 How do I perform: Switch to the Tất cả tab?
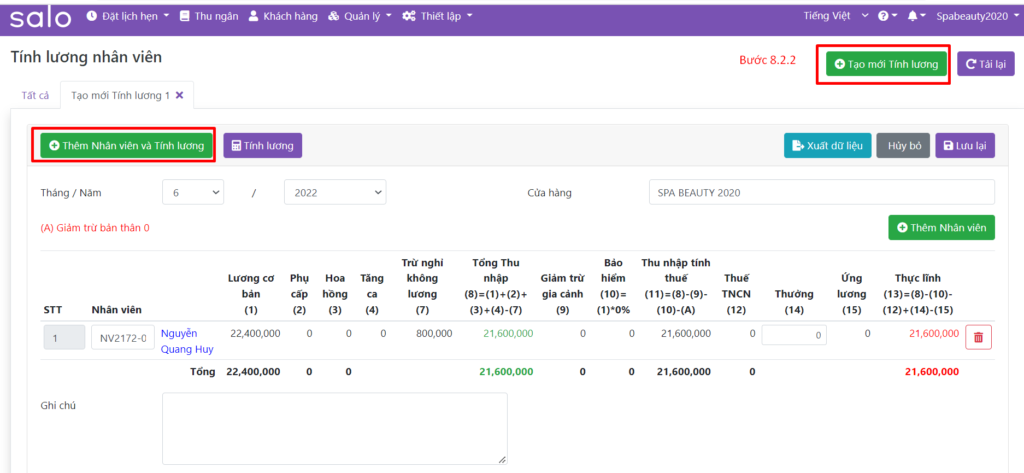coord(35,95)
